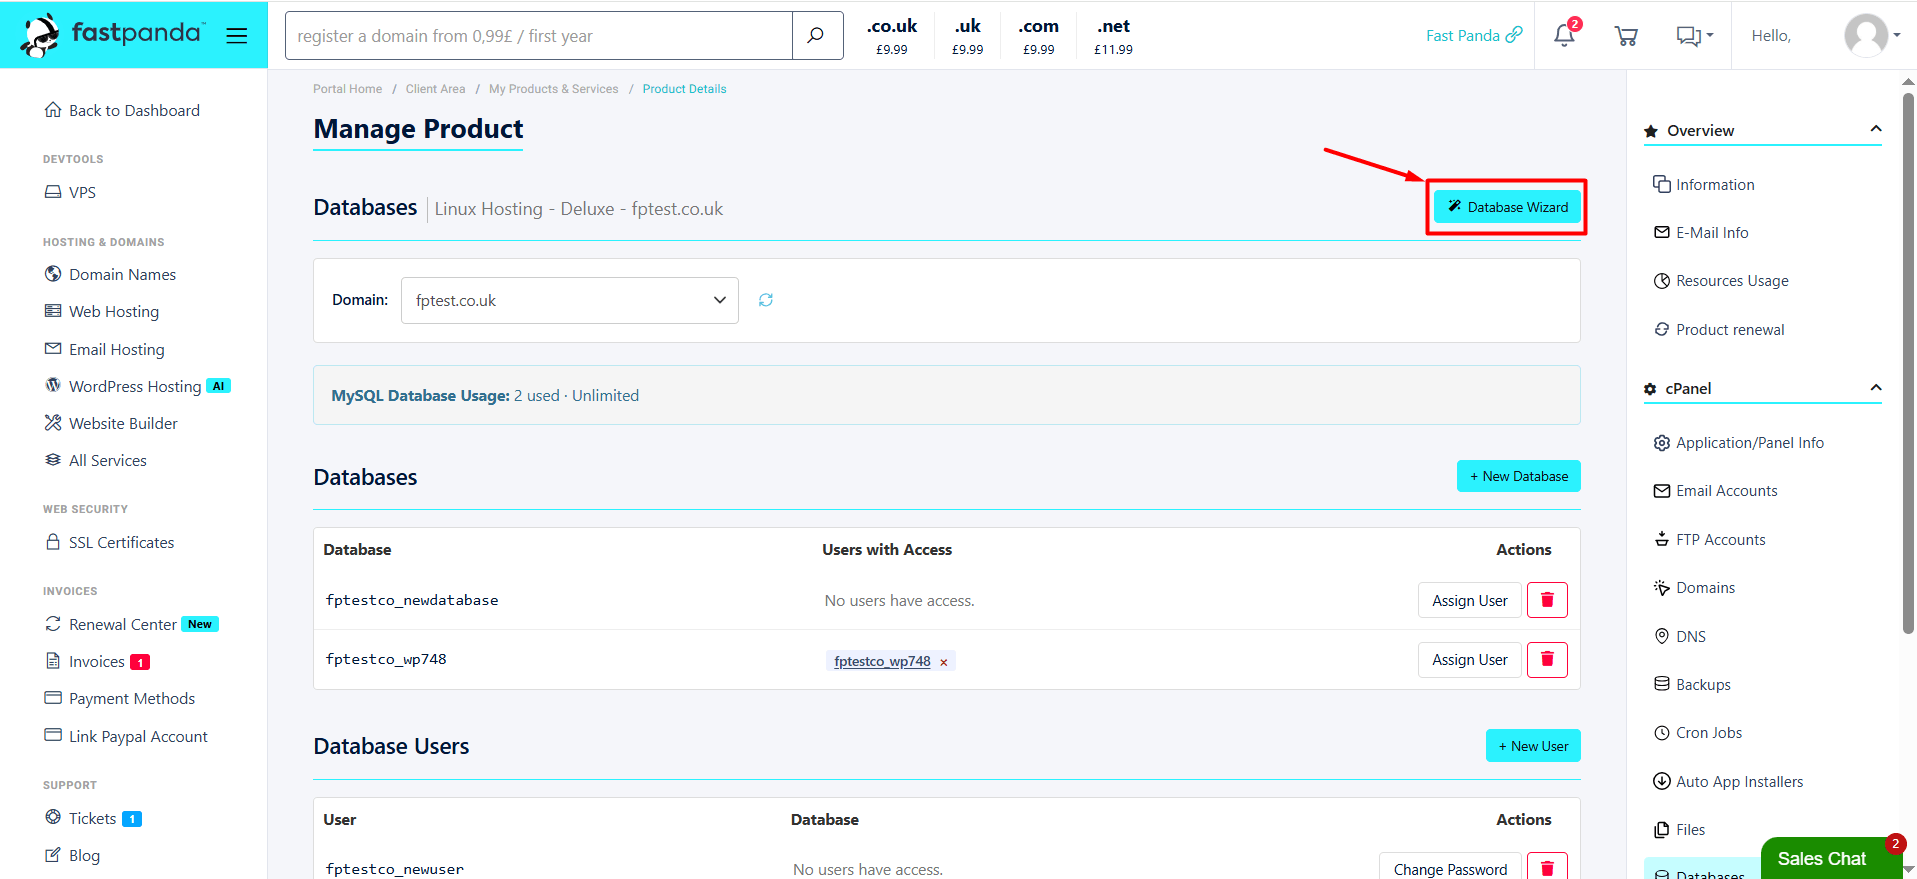This screenshot has height=879, width=1917.
Task: Open the user avatar menu
Action: tap(1872, 36)
